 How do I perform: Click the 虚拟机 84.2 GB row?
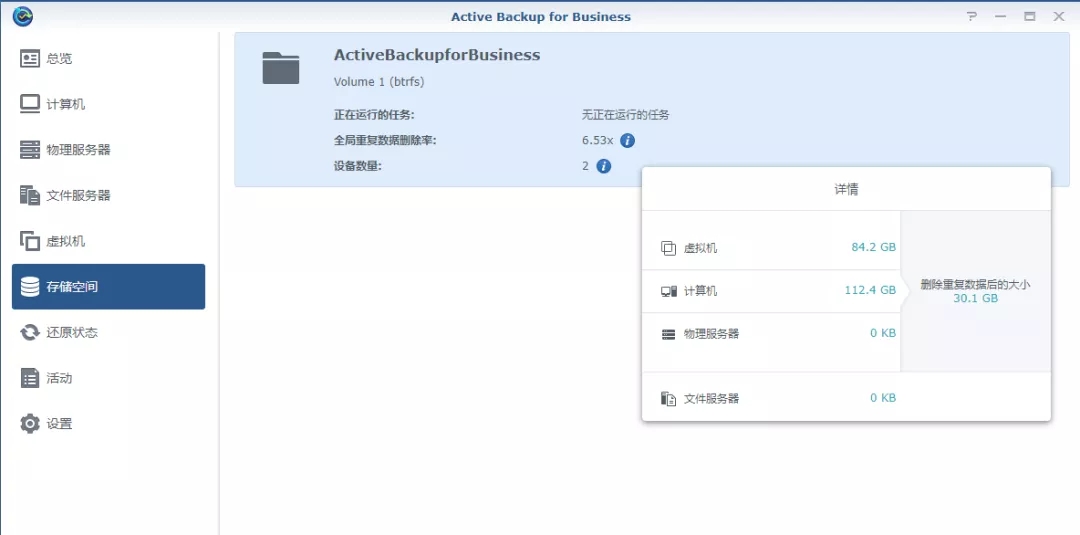pos(771,247)
